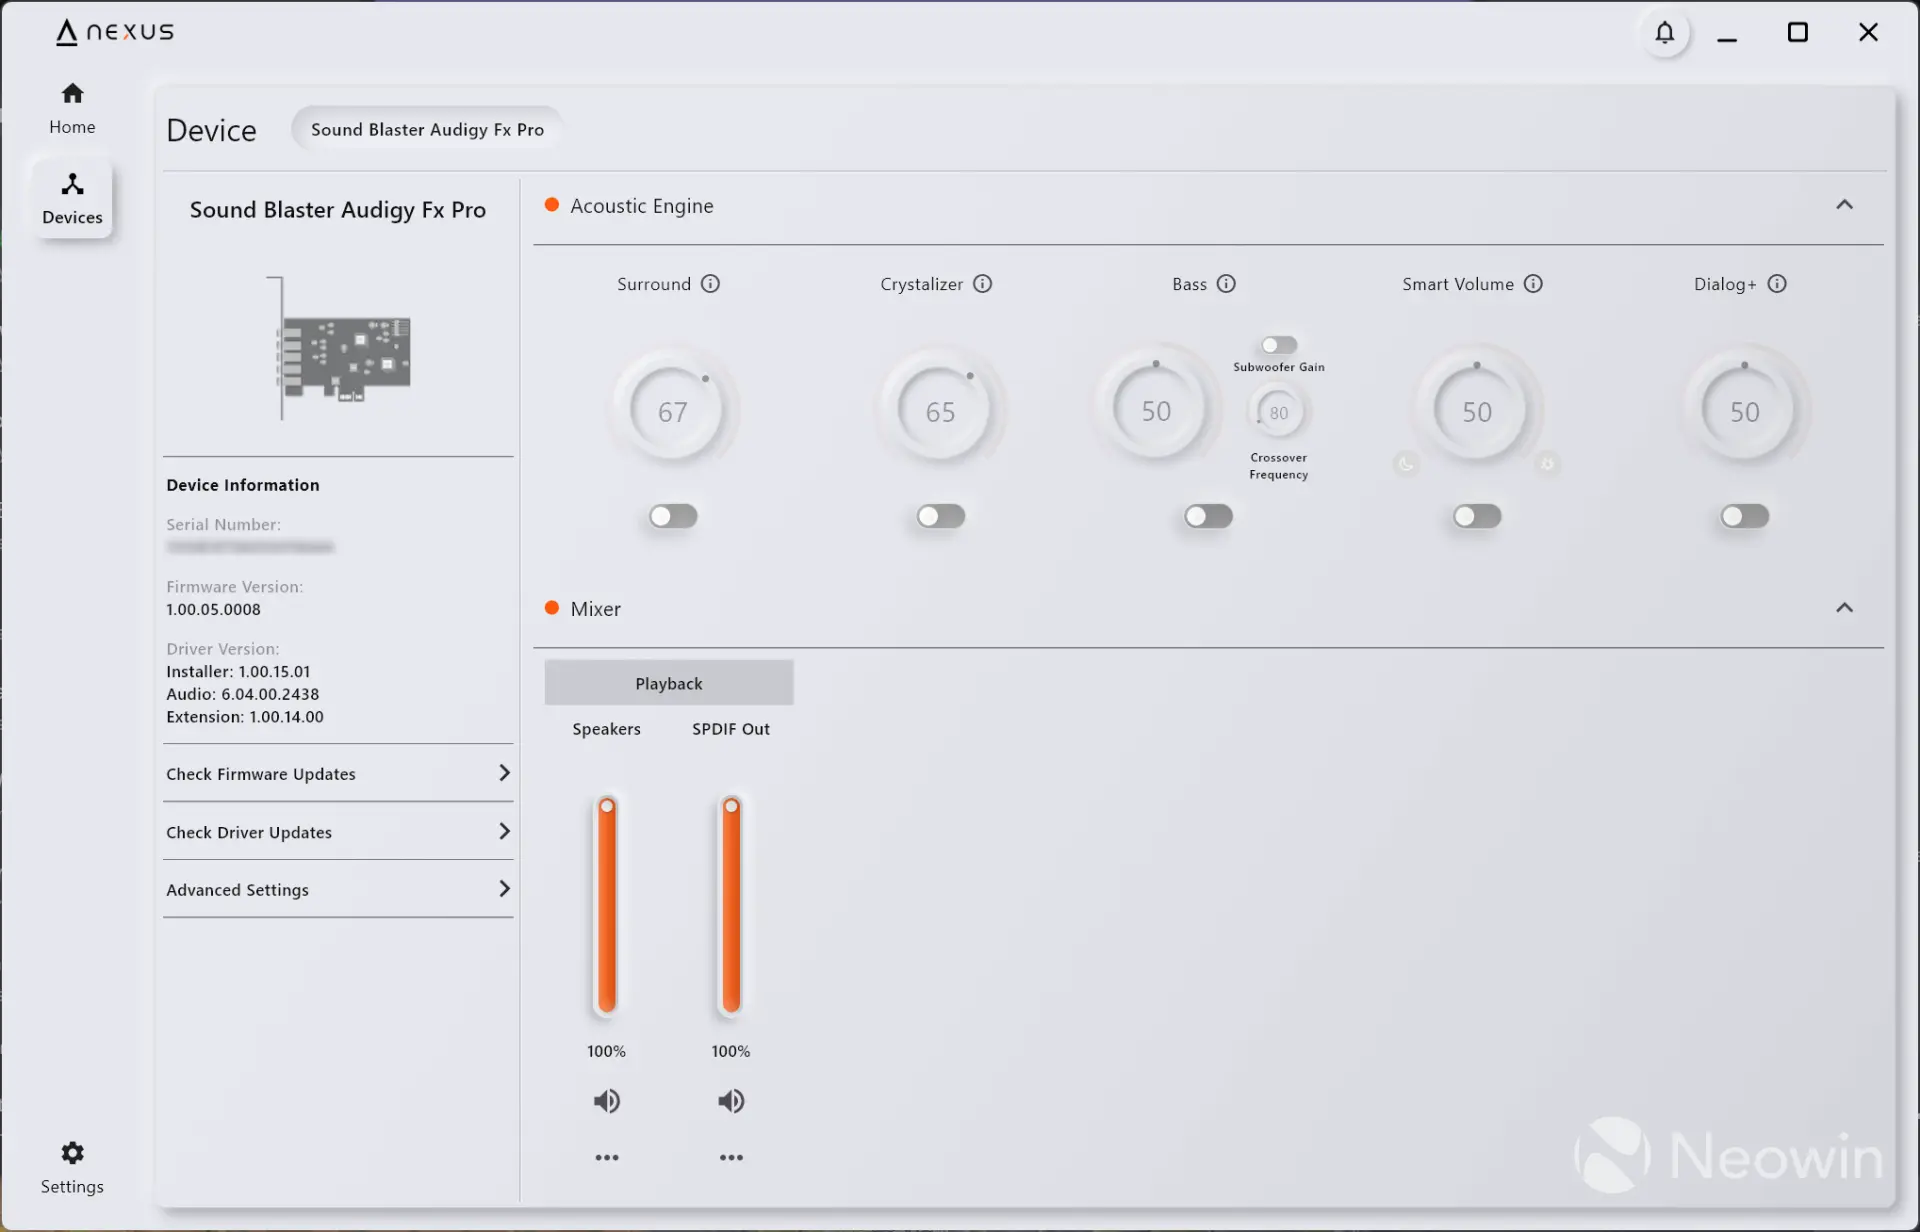Enable the Surround toggle switch
The height and width of the screenshot is (1232, 1920).
673,516
